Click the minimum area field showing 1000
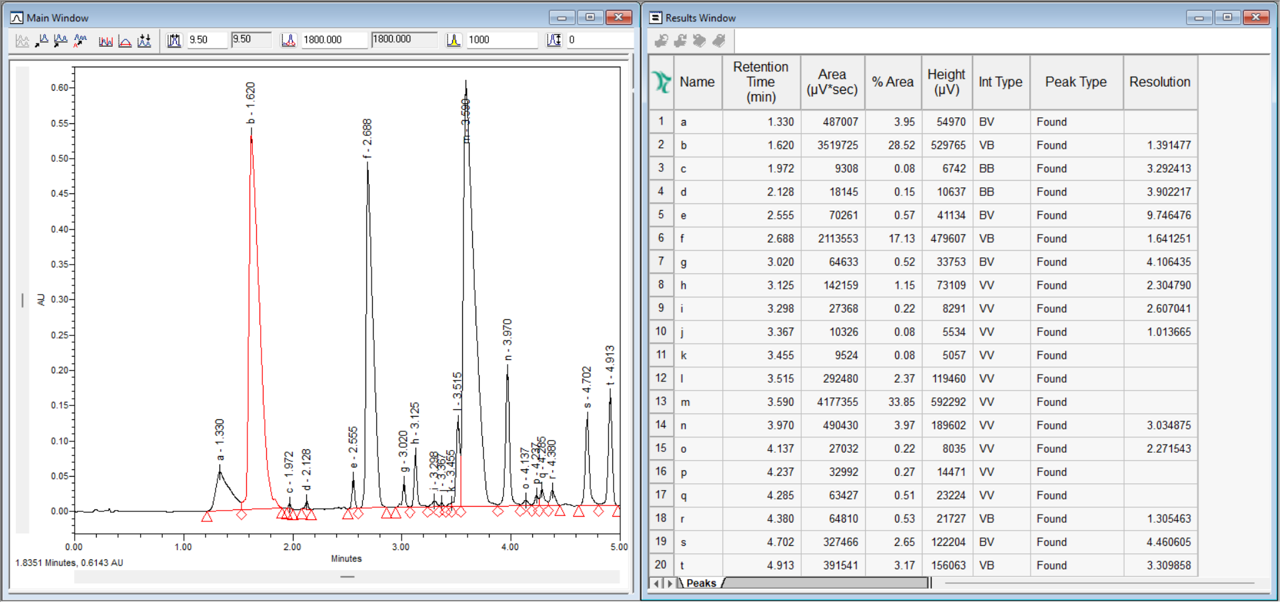The image size is (1280, 602). coord(501,40)
